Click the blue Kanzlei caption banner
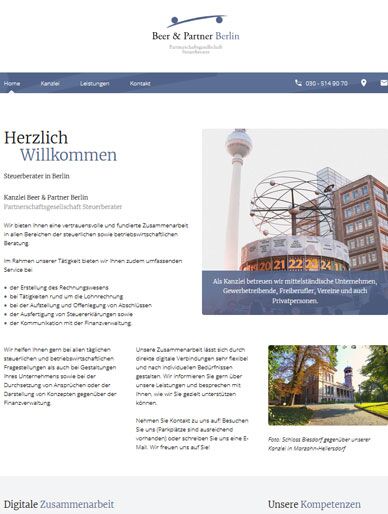Image resolution: width=388 pixels, height=514 pixels. point(295,292)
